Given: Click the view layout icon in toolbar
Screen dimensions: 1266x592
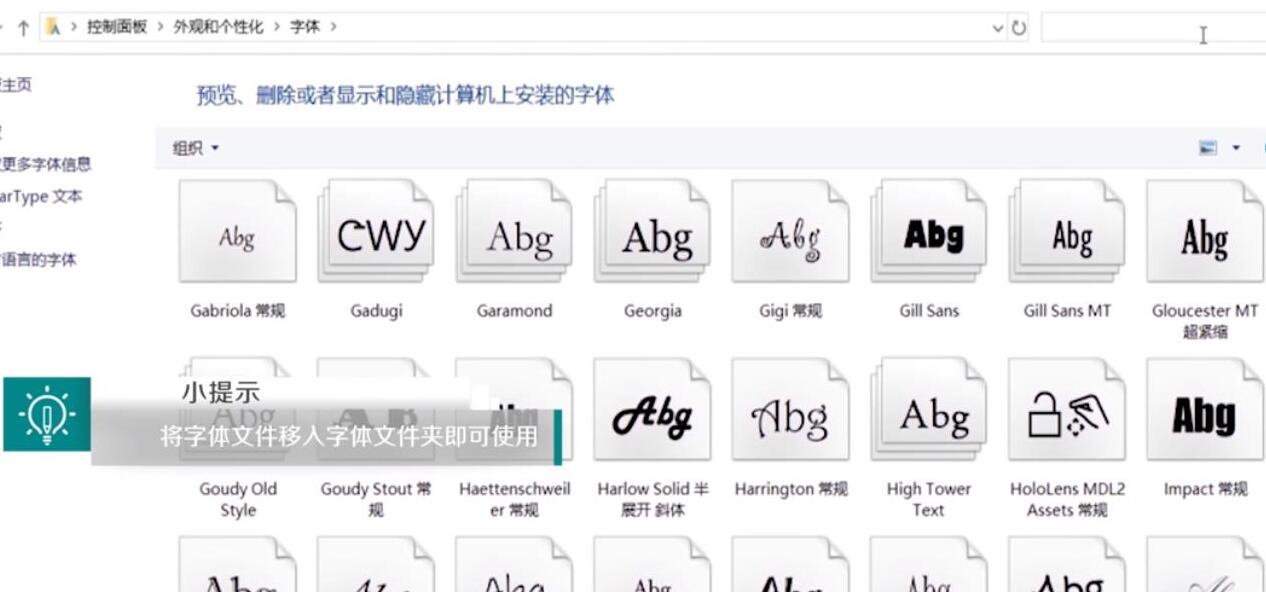Looking at the screenshot, I should coord(1208,148).
